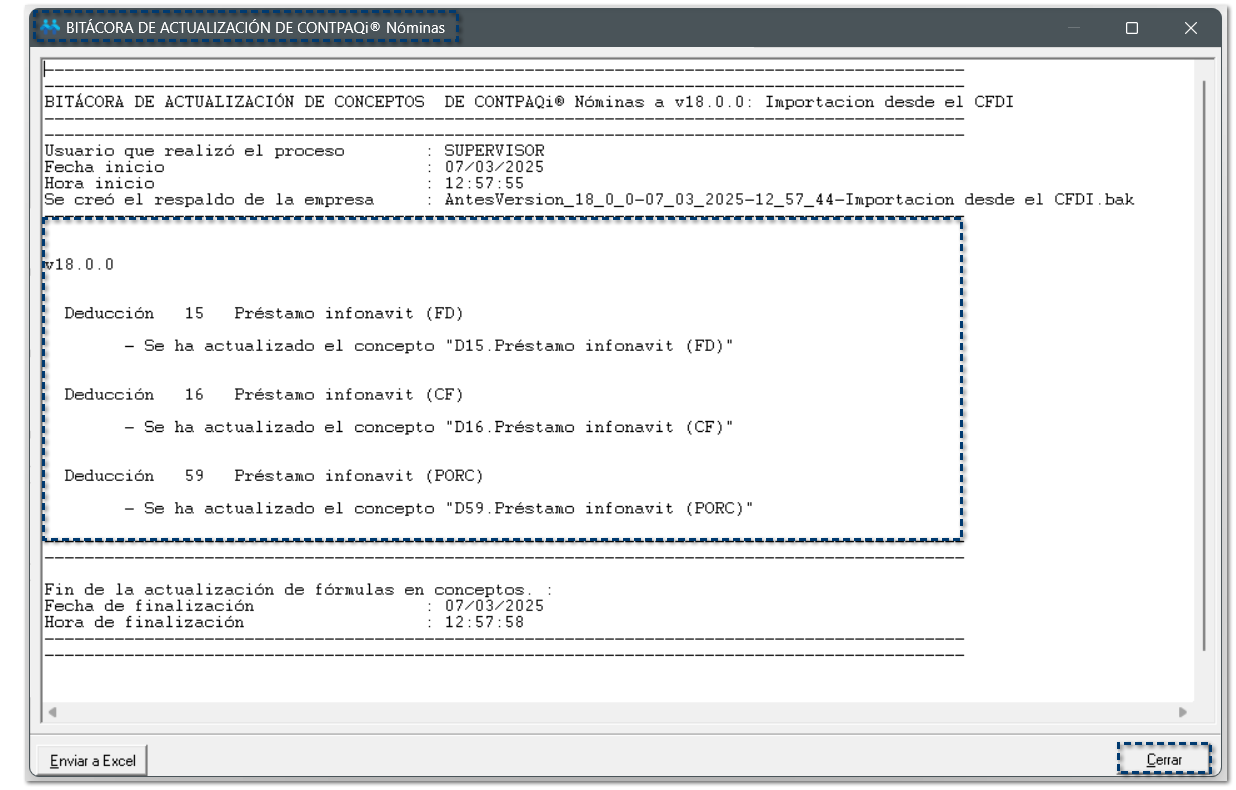1236x790 pixels.
Task: Click the 'D16.Préstamo infonavit (CF)' updated line
Action: point(429,427)
